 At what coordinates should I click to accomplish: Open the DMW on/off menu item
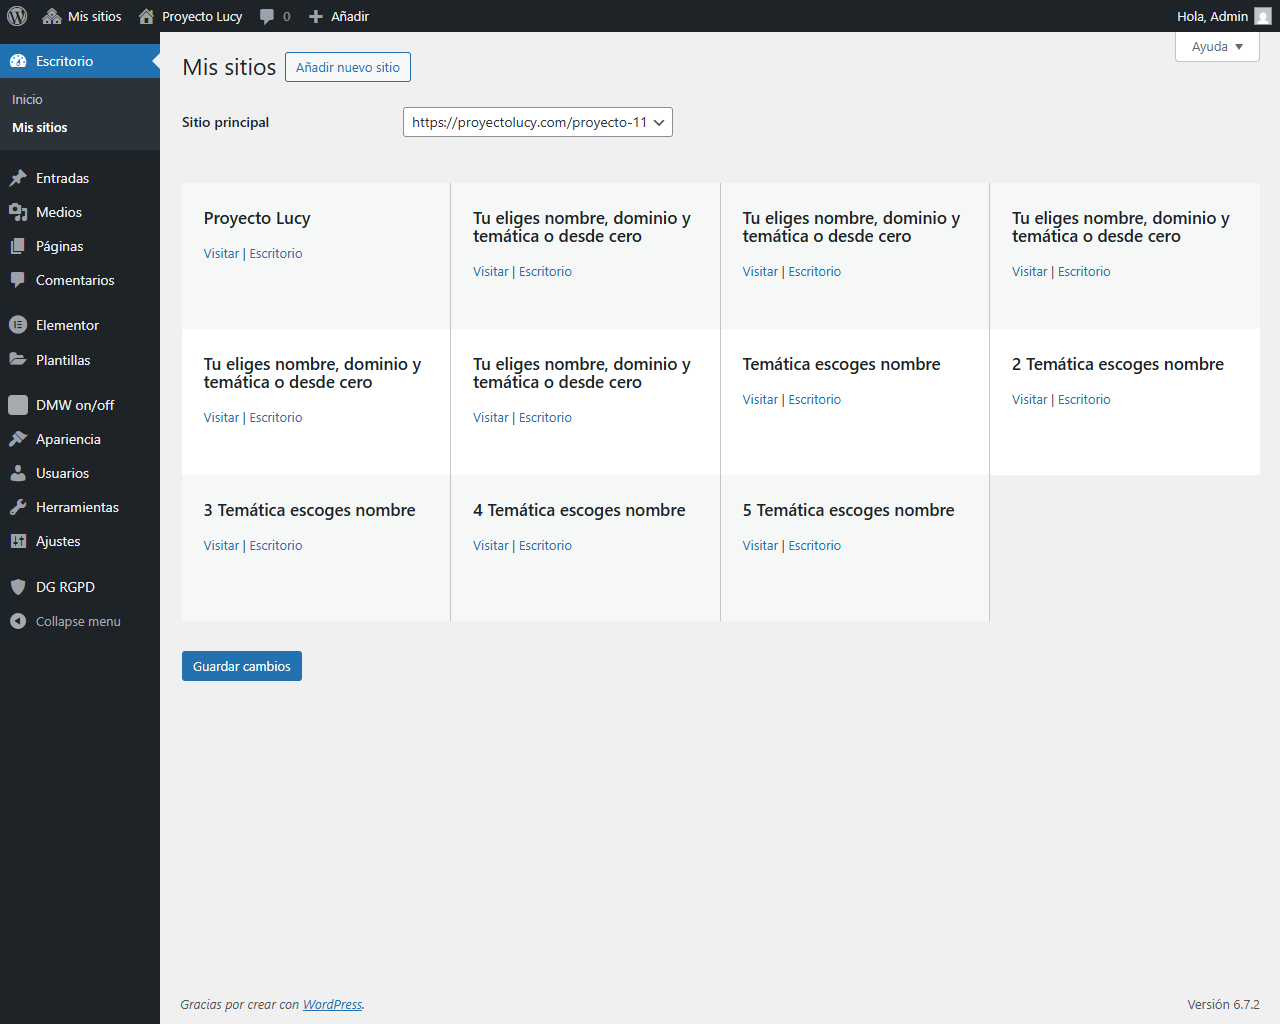(x=75, y=405)
